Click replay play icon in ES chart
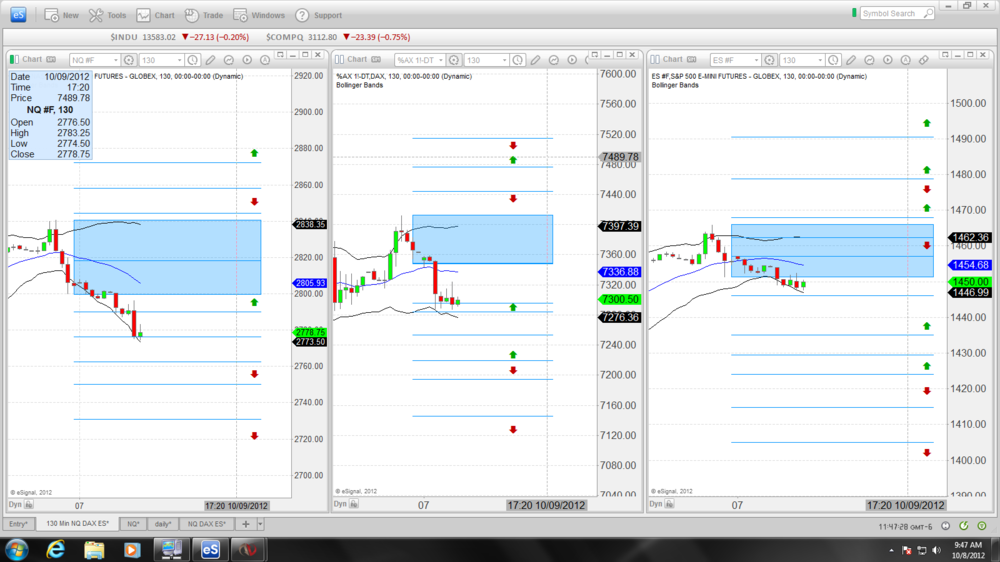The image size is (1000, 562). pos(887,60)
